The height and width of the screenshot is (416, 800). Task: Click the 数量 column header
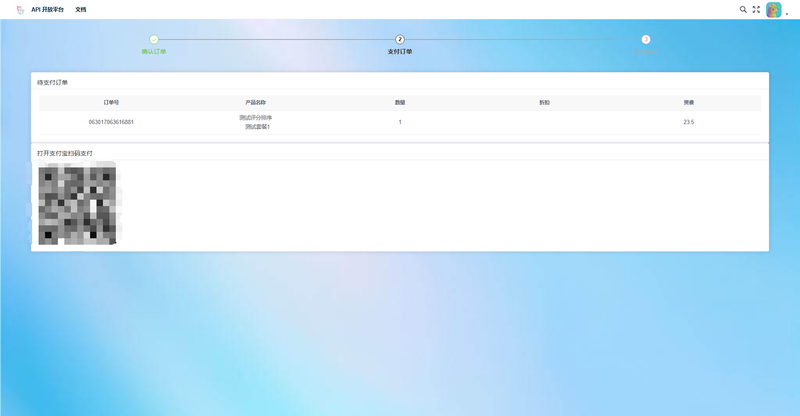tap(400, 103)
